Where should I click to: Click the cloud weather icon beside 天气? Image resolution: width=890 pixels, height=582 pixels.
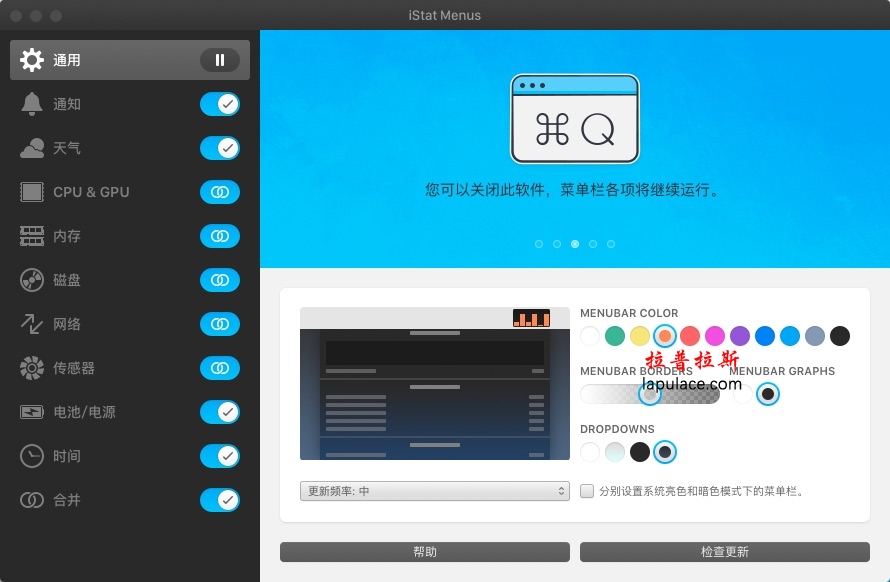click(32, 148)
